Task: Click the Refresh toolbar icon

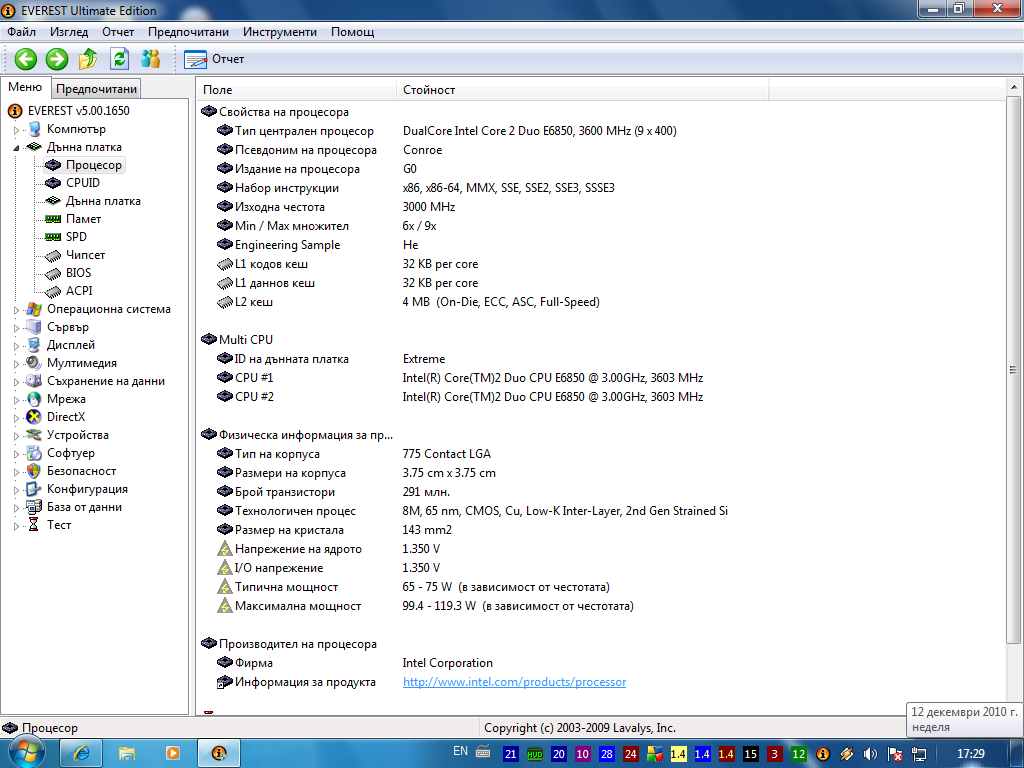Action: [120, 59]
